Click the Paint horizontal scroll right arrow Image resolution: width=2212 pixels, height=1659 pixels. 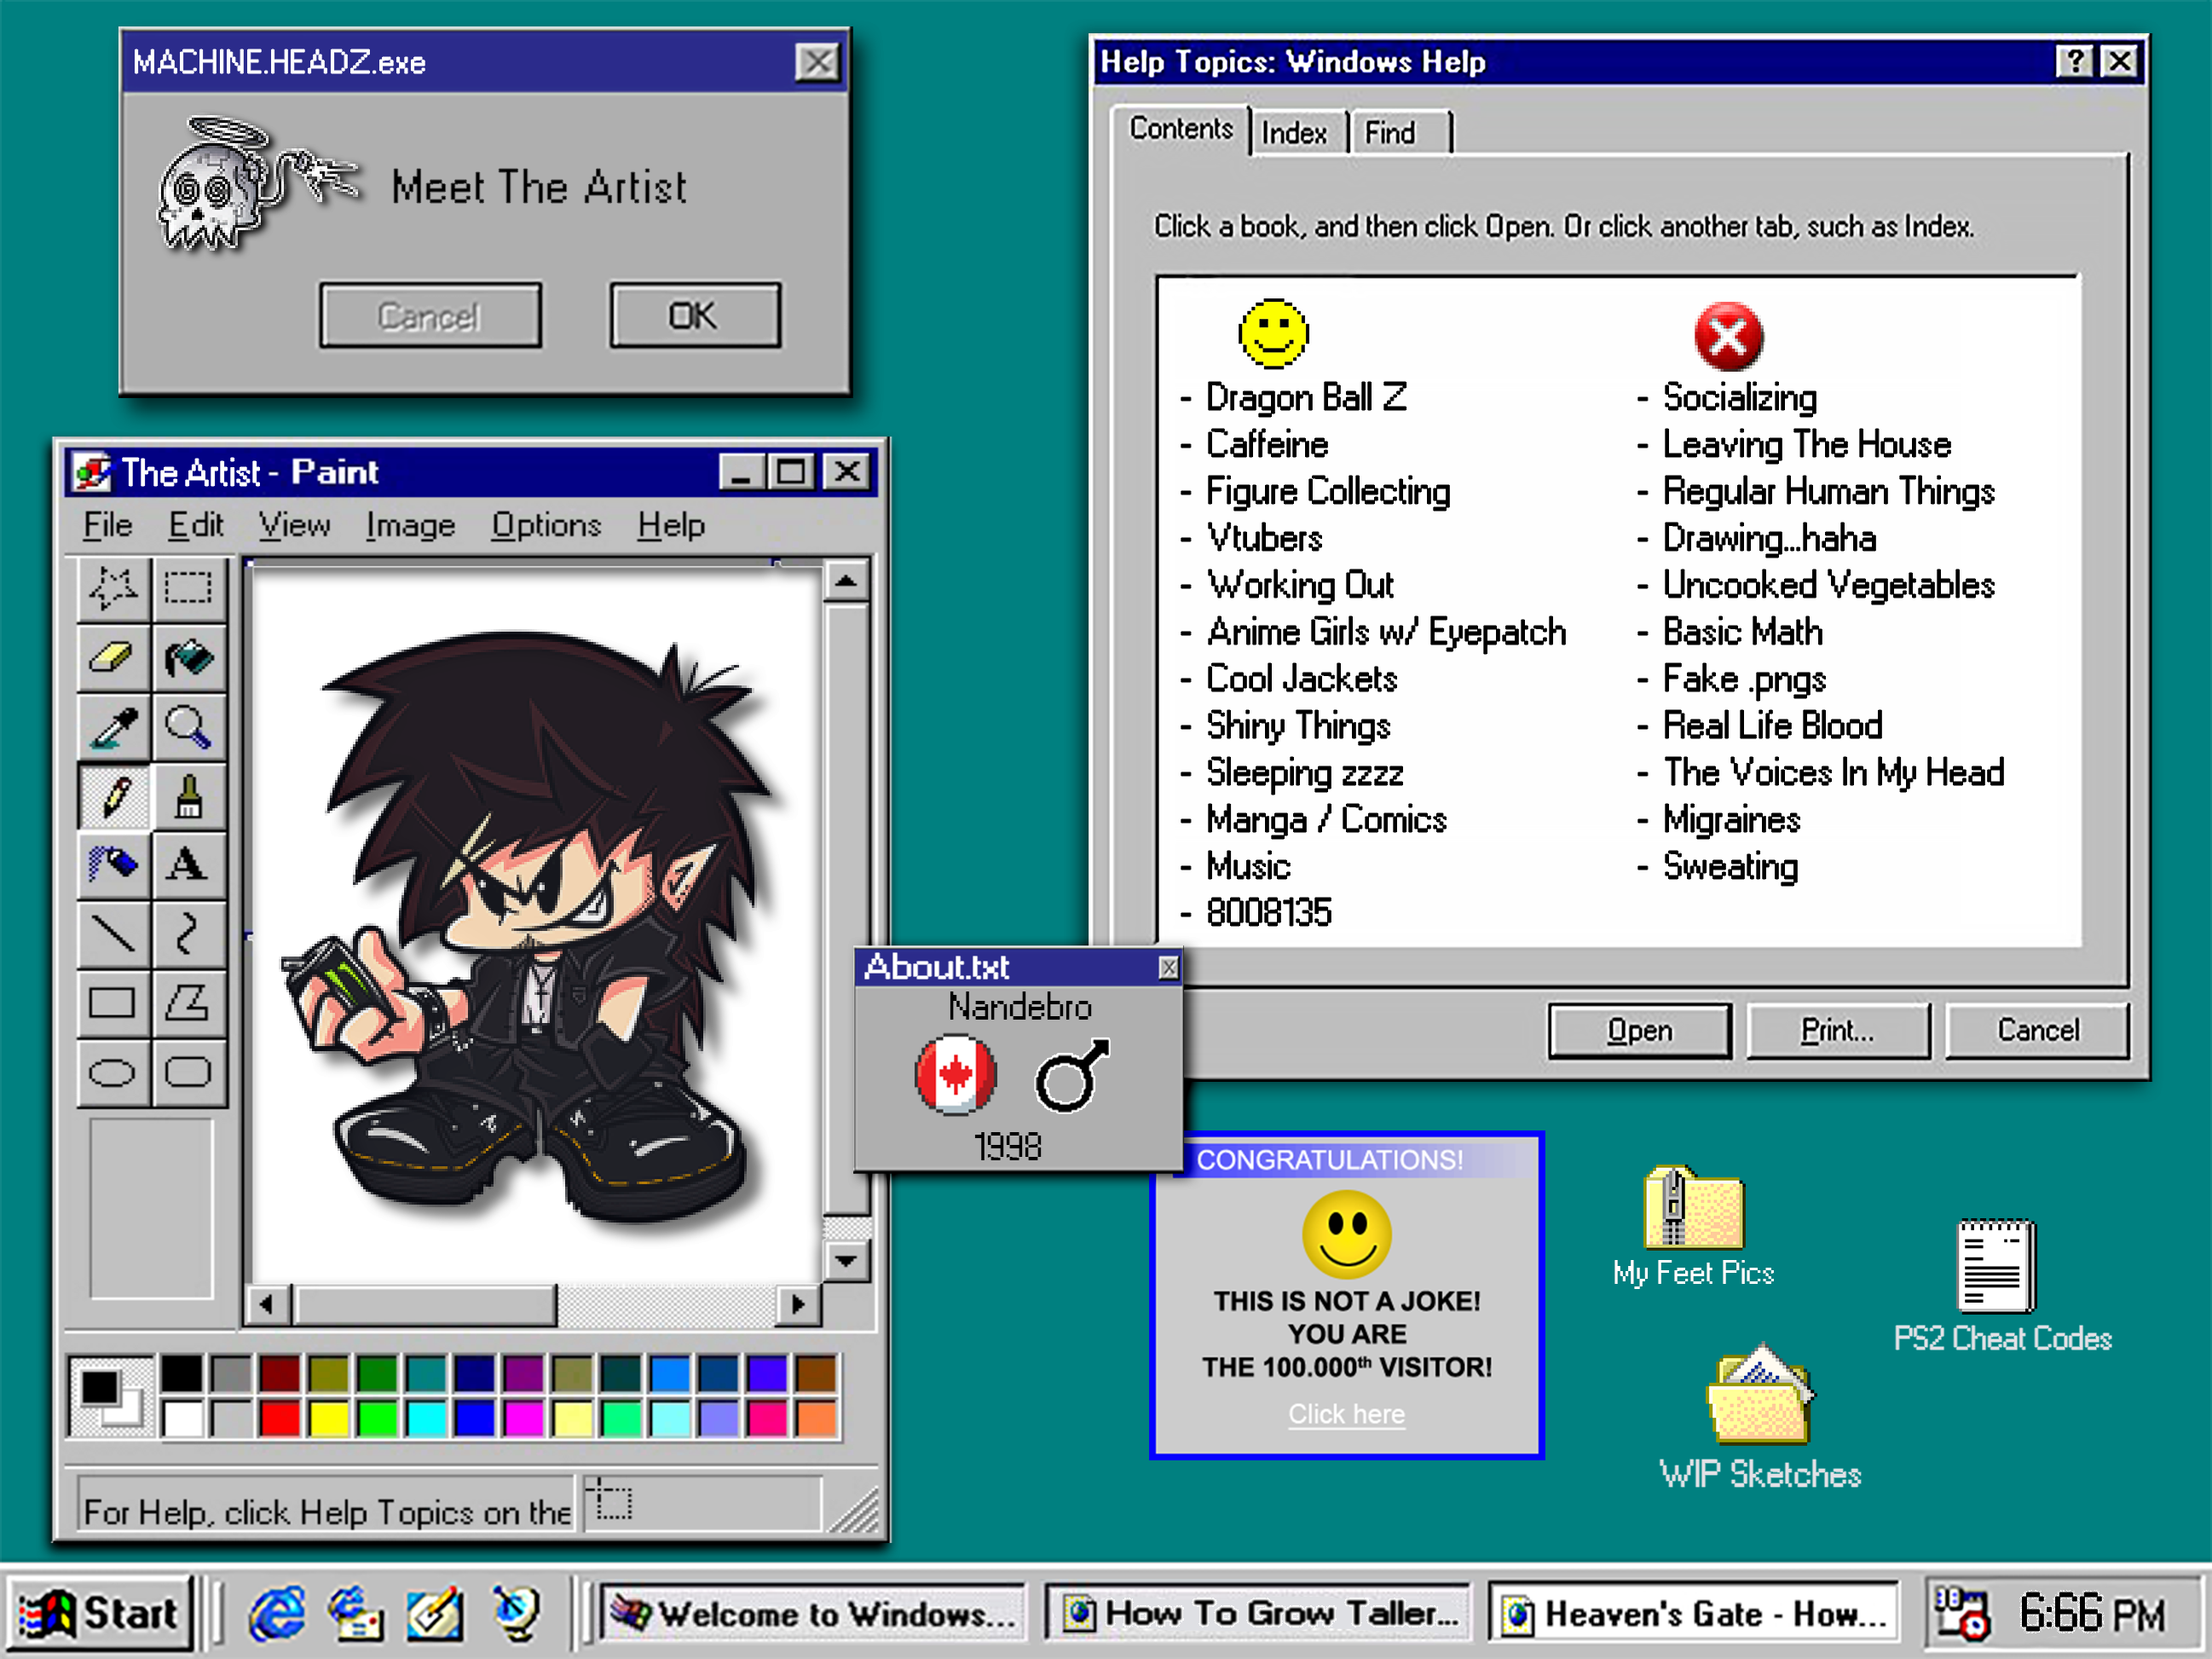(x=798, y=1304)
